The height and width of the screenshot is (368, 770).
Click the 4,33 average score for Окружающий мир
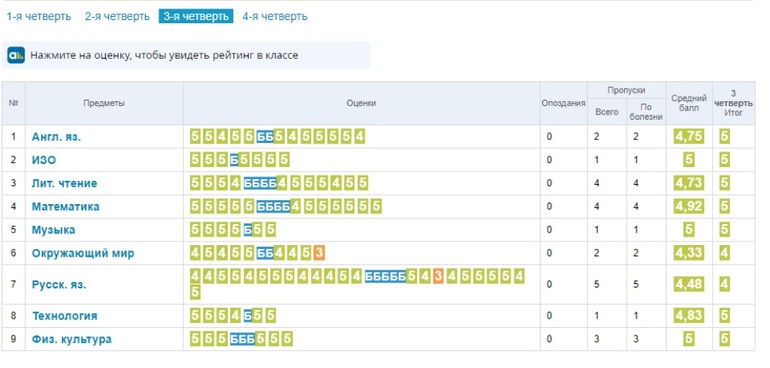[689, 254]
